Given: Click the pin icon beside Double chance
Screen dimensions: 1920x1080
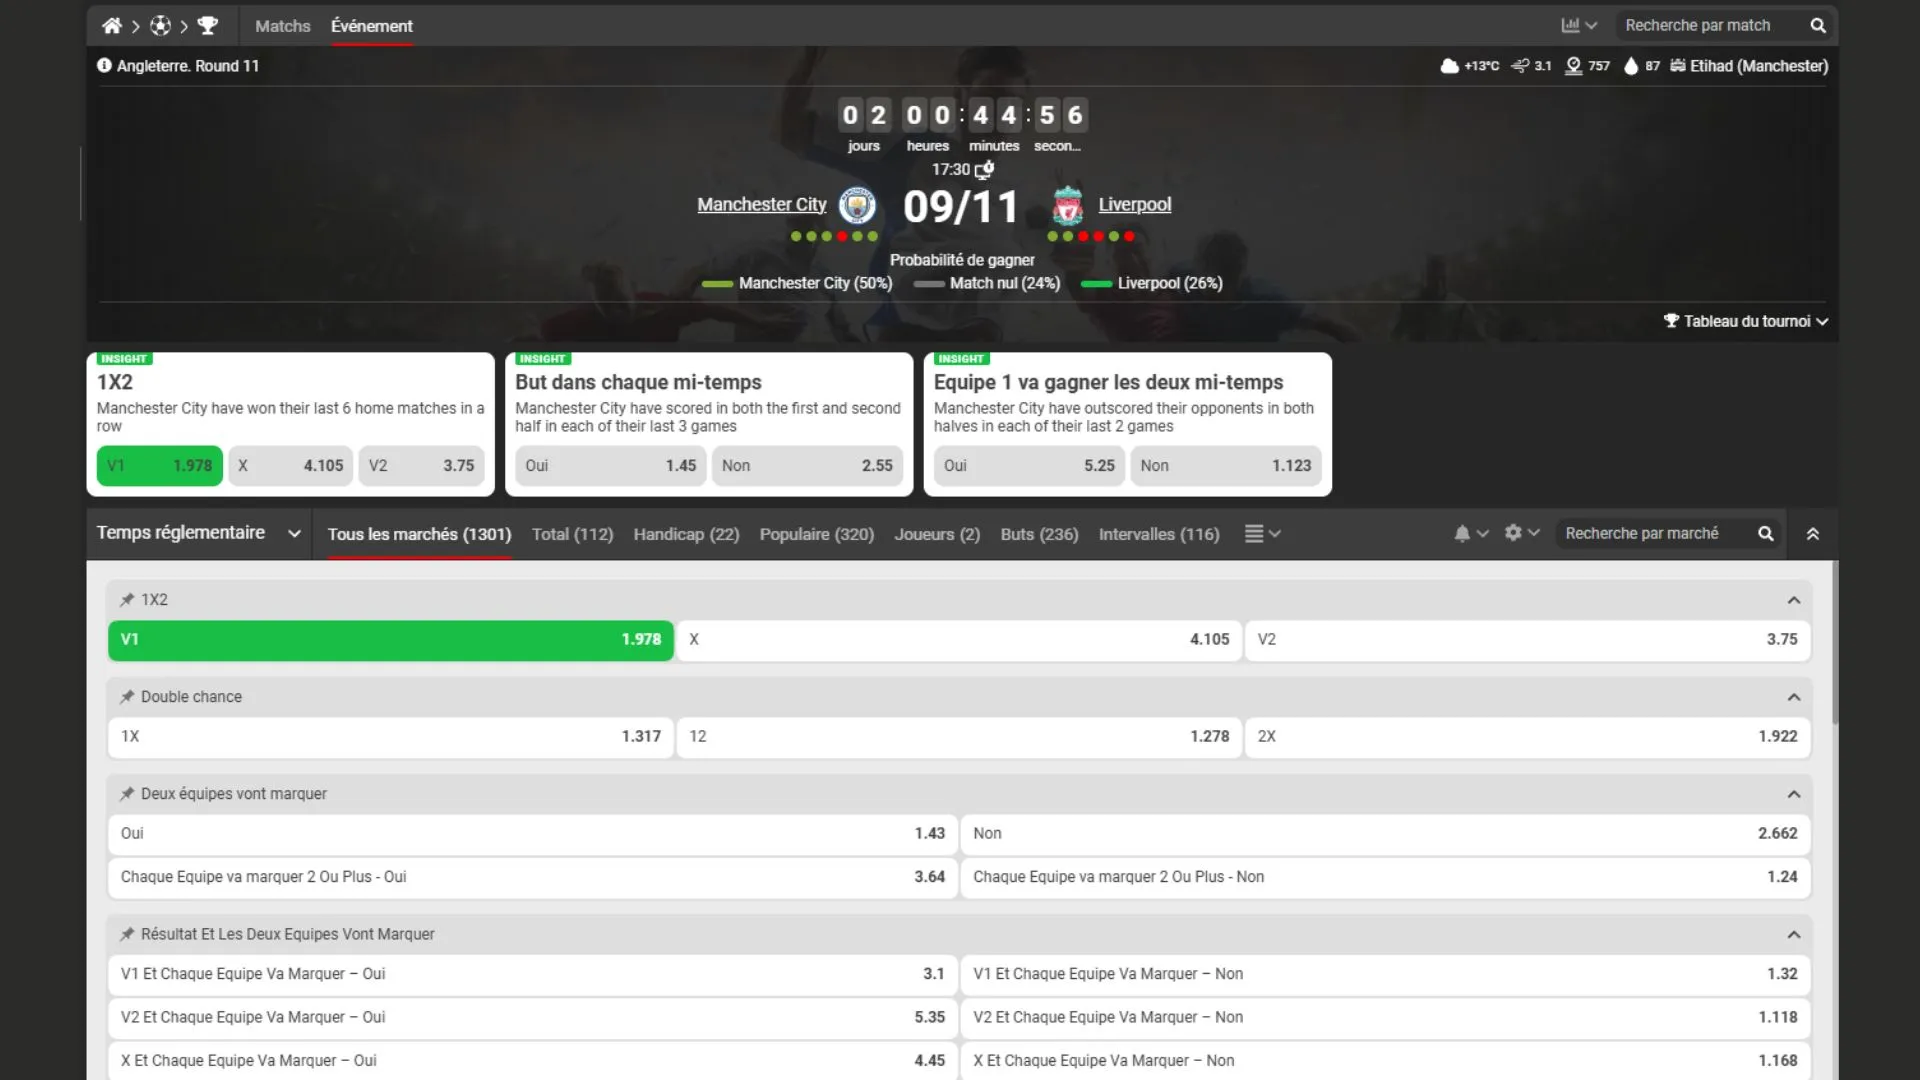Looking at the screenshot, I should pyautogui.click(x=127, y=697).
